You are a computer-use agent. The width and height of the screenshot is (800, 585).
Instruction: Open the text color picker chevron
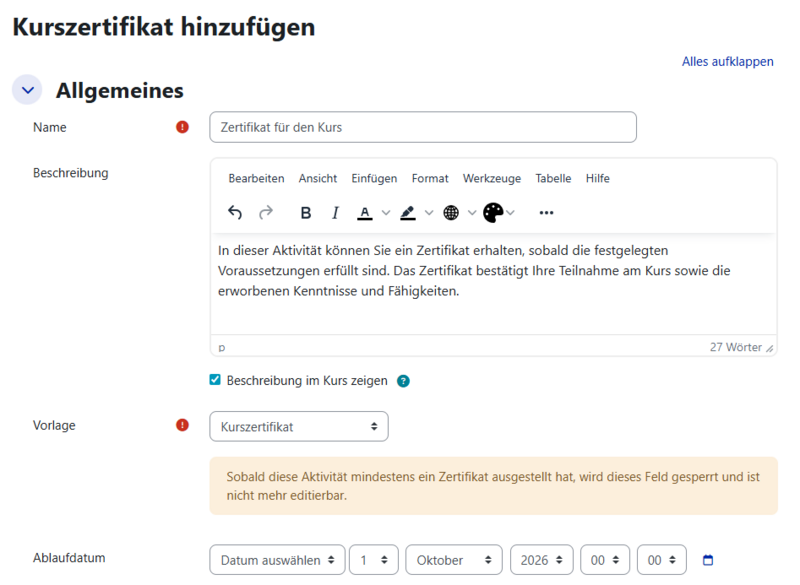[385, 212]
